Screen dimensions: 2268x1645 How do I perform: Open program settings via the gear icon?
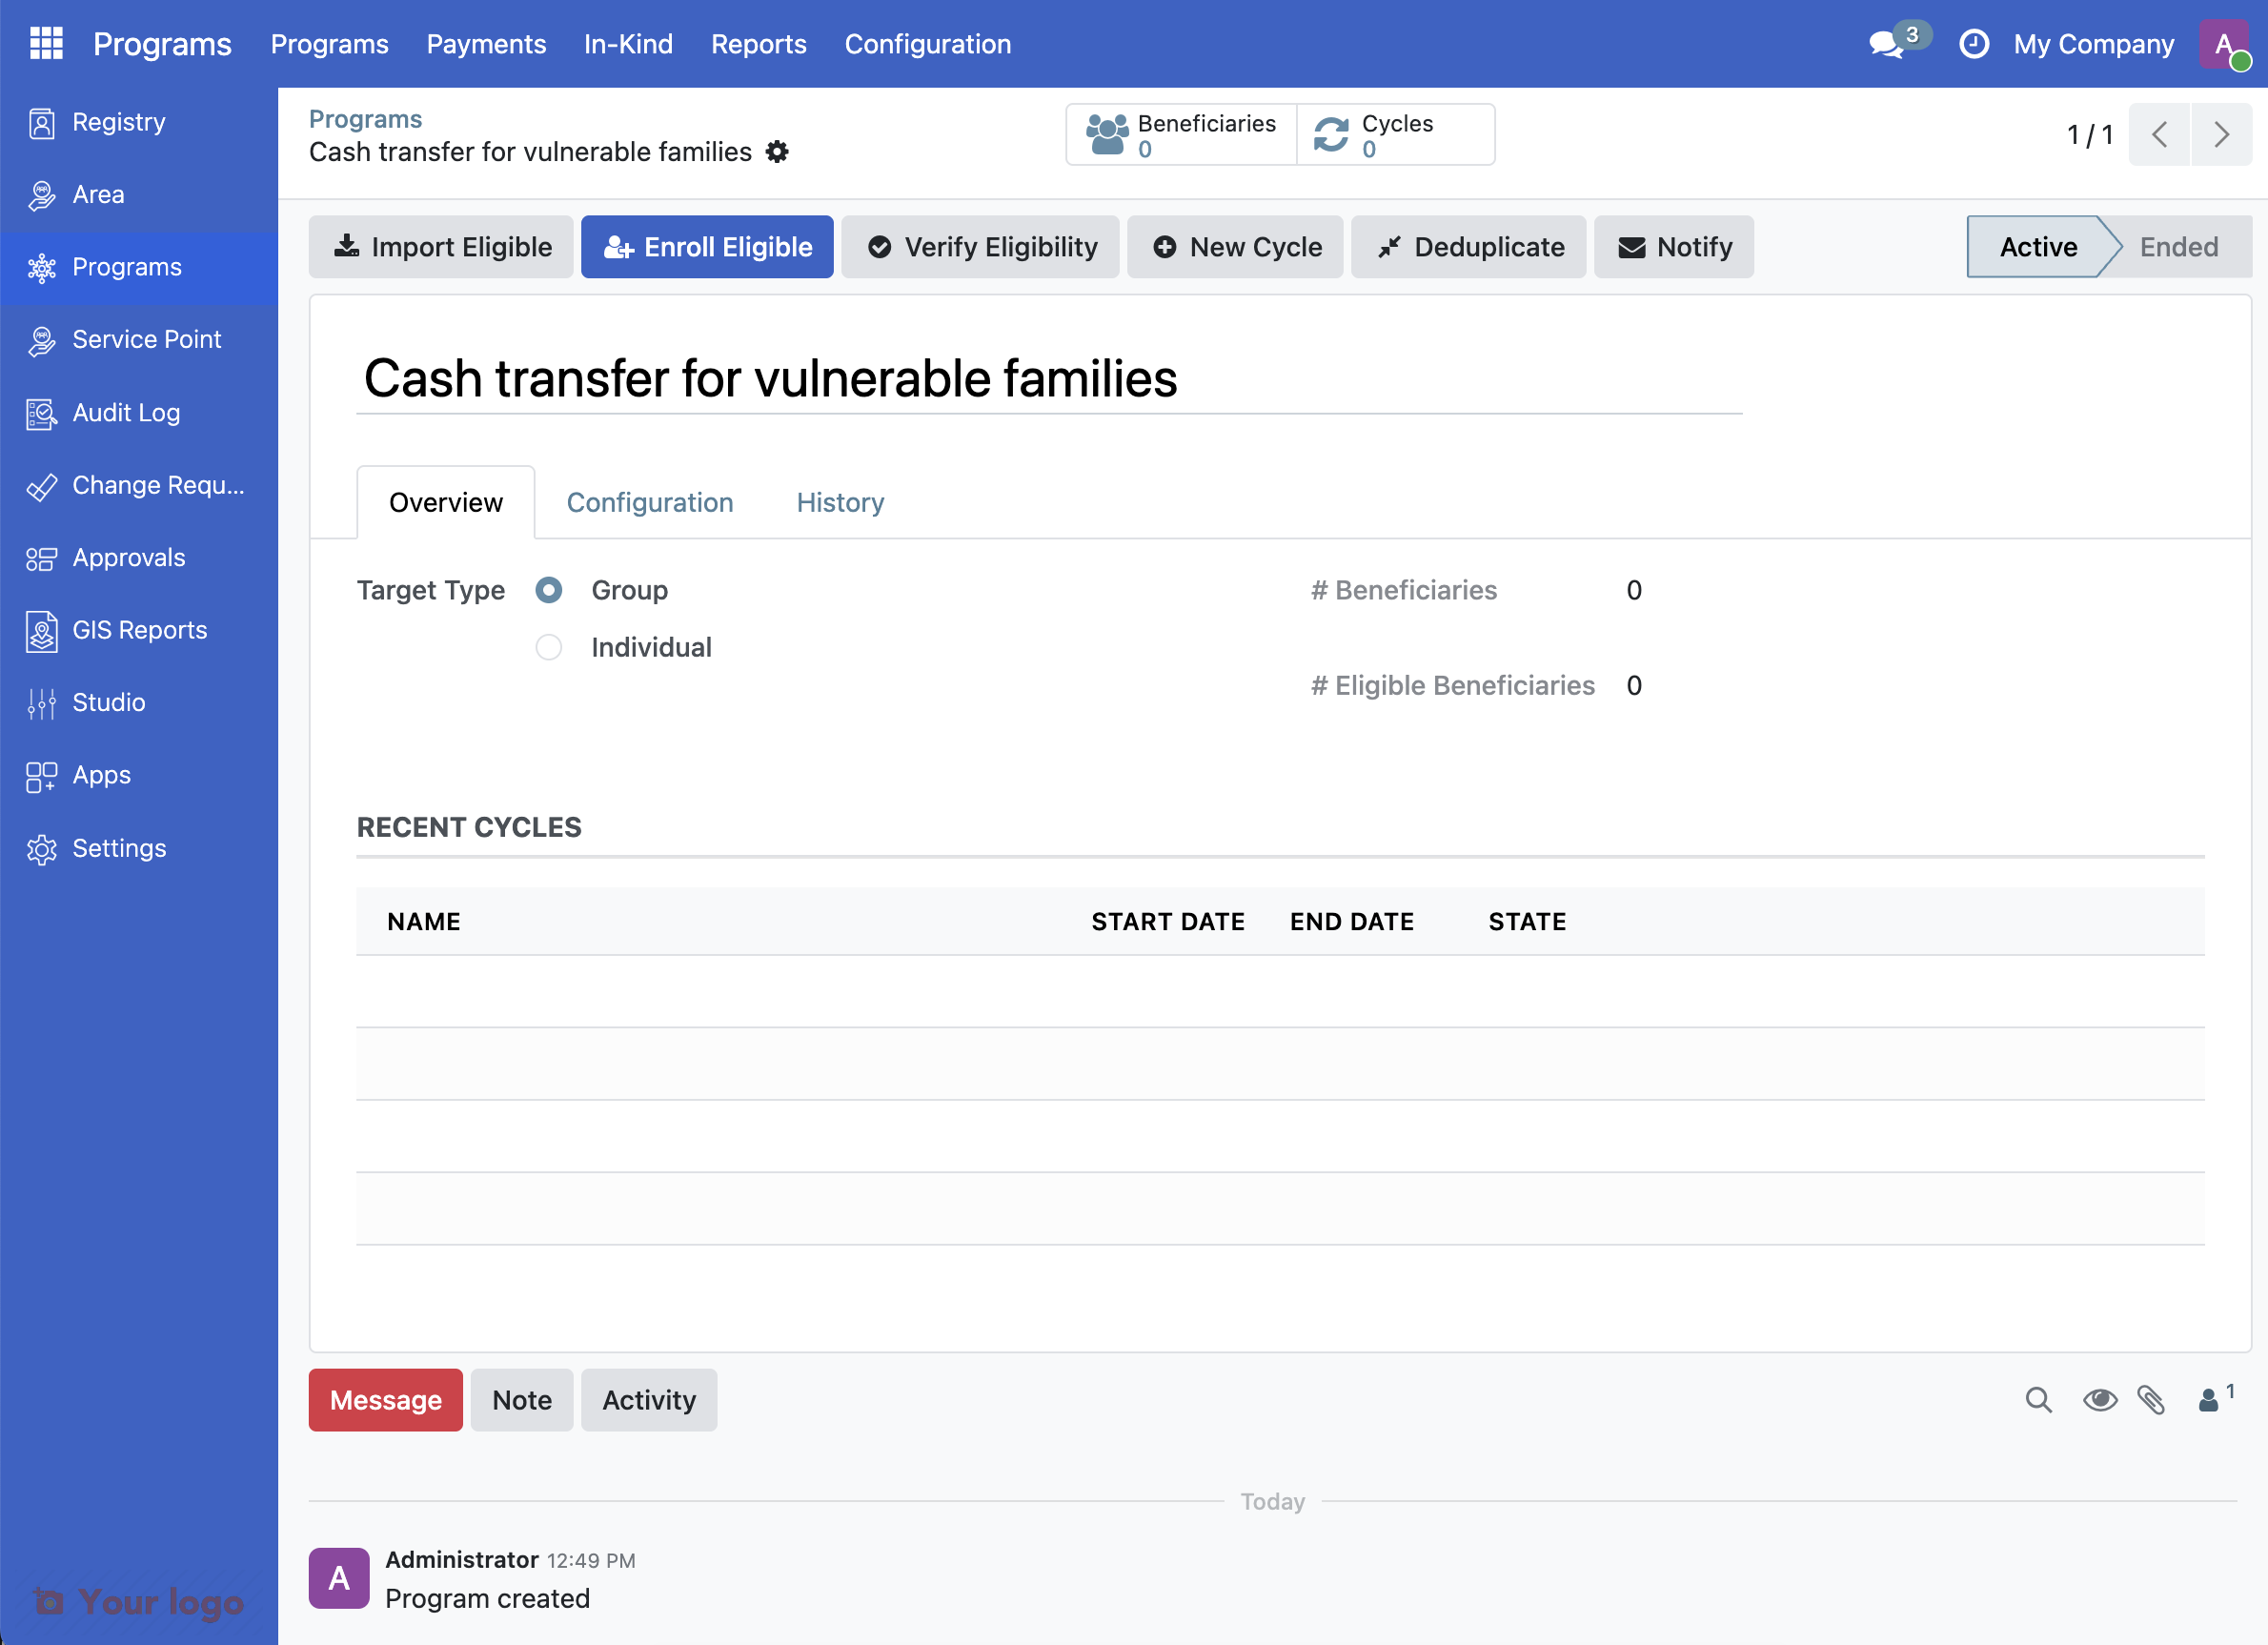click(777, 152)
